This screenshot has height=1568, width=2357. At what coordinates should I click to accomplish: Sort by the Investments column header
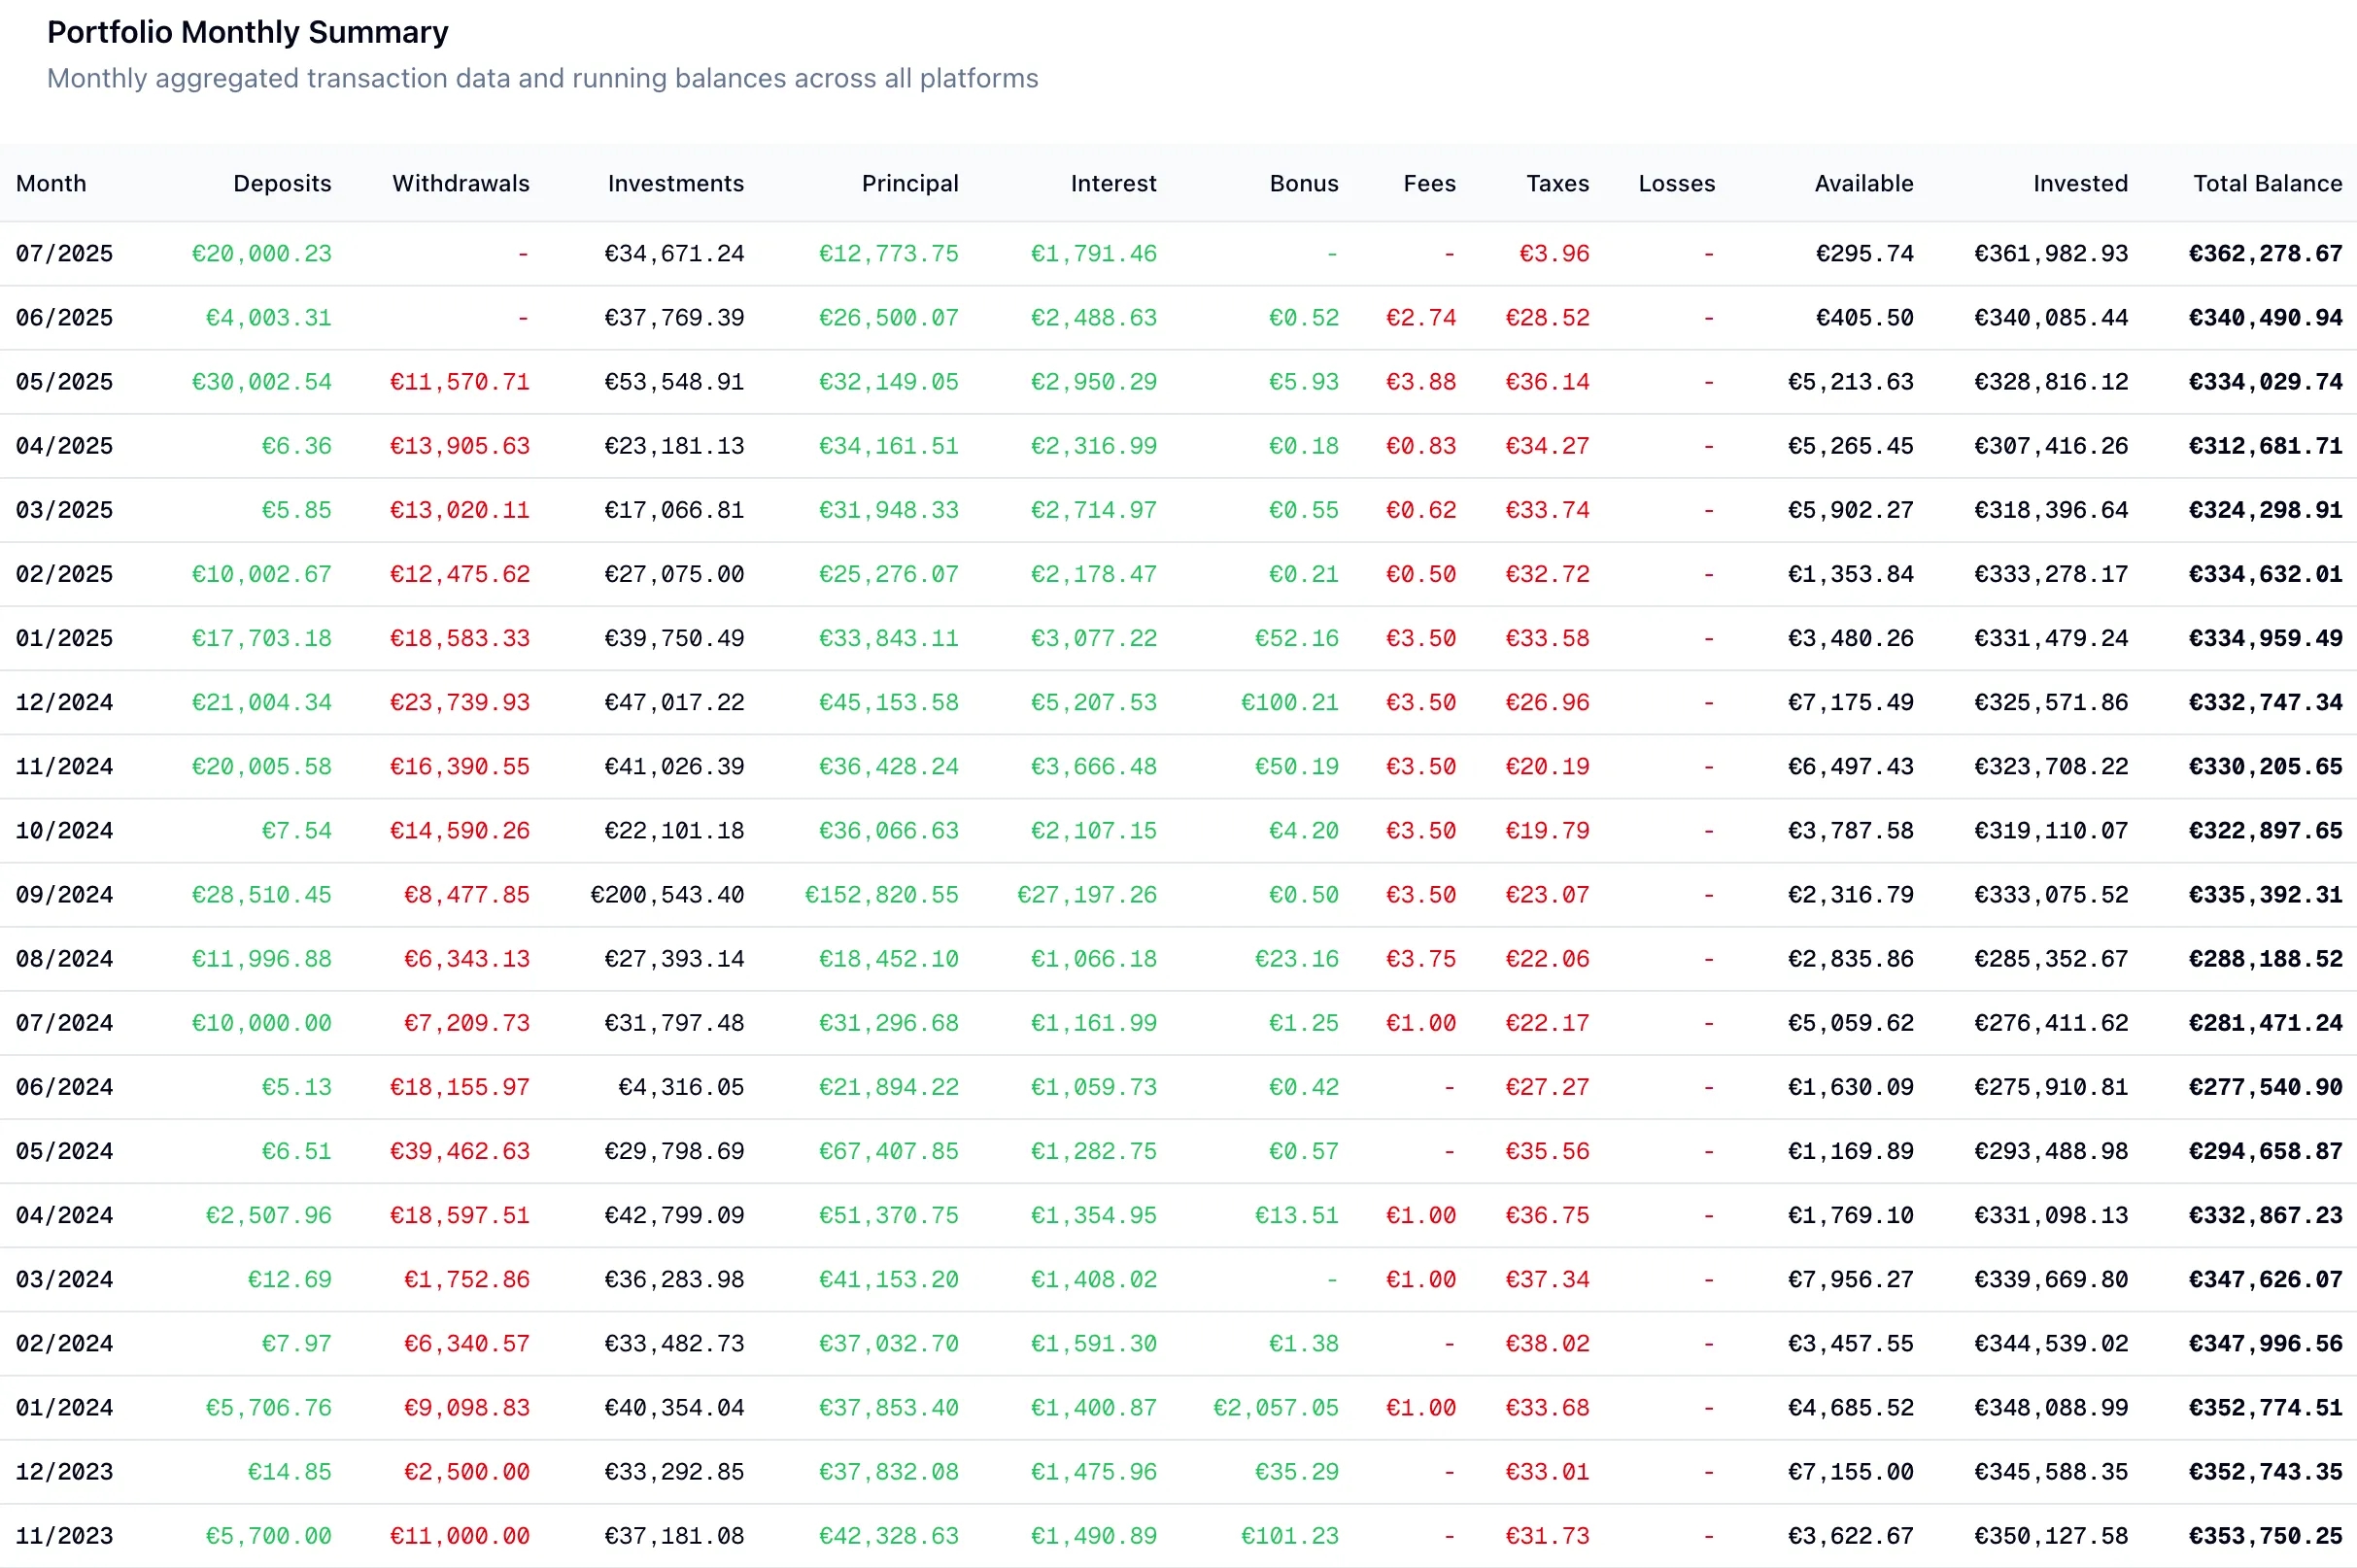point(675,183)
